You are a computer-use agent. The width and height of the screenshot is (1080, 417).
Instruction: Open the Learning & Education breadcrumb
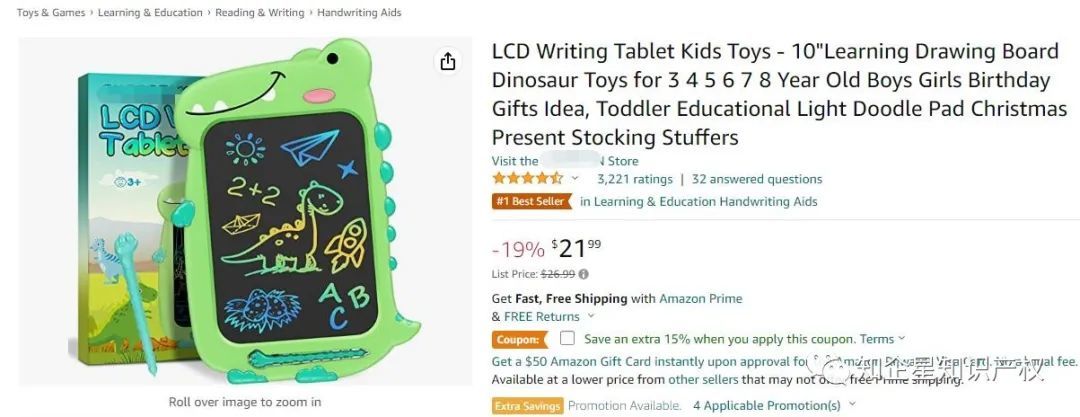click(150, 12)
